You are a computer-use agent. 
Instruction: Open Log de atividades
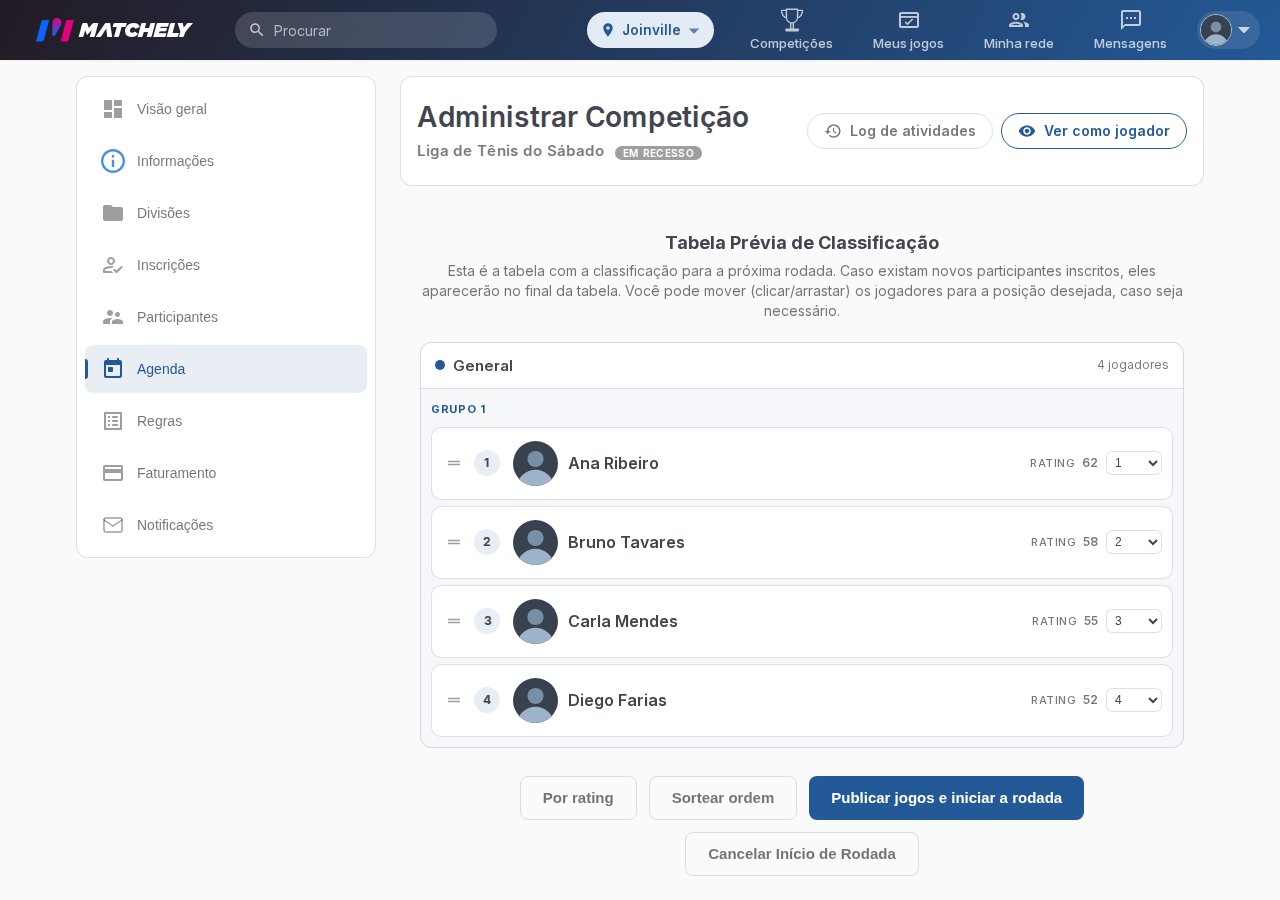click(x=900, y=131)
